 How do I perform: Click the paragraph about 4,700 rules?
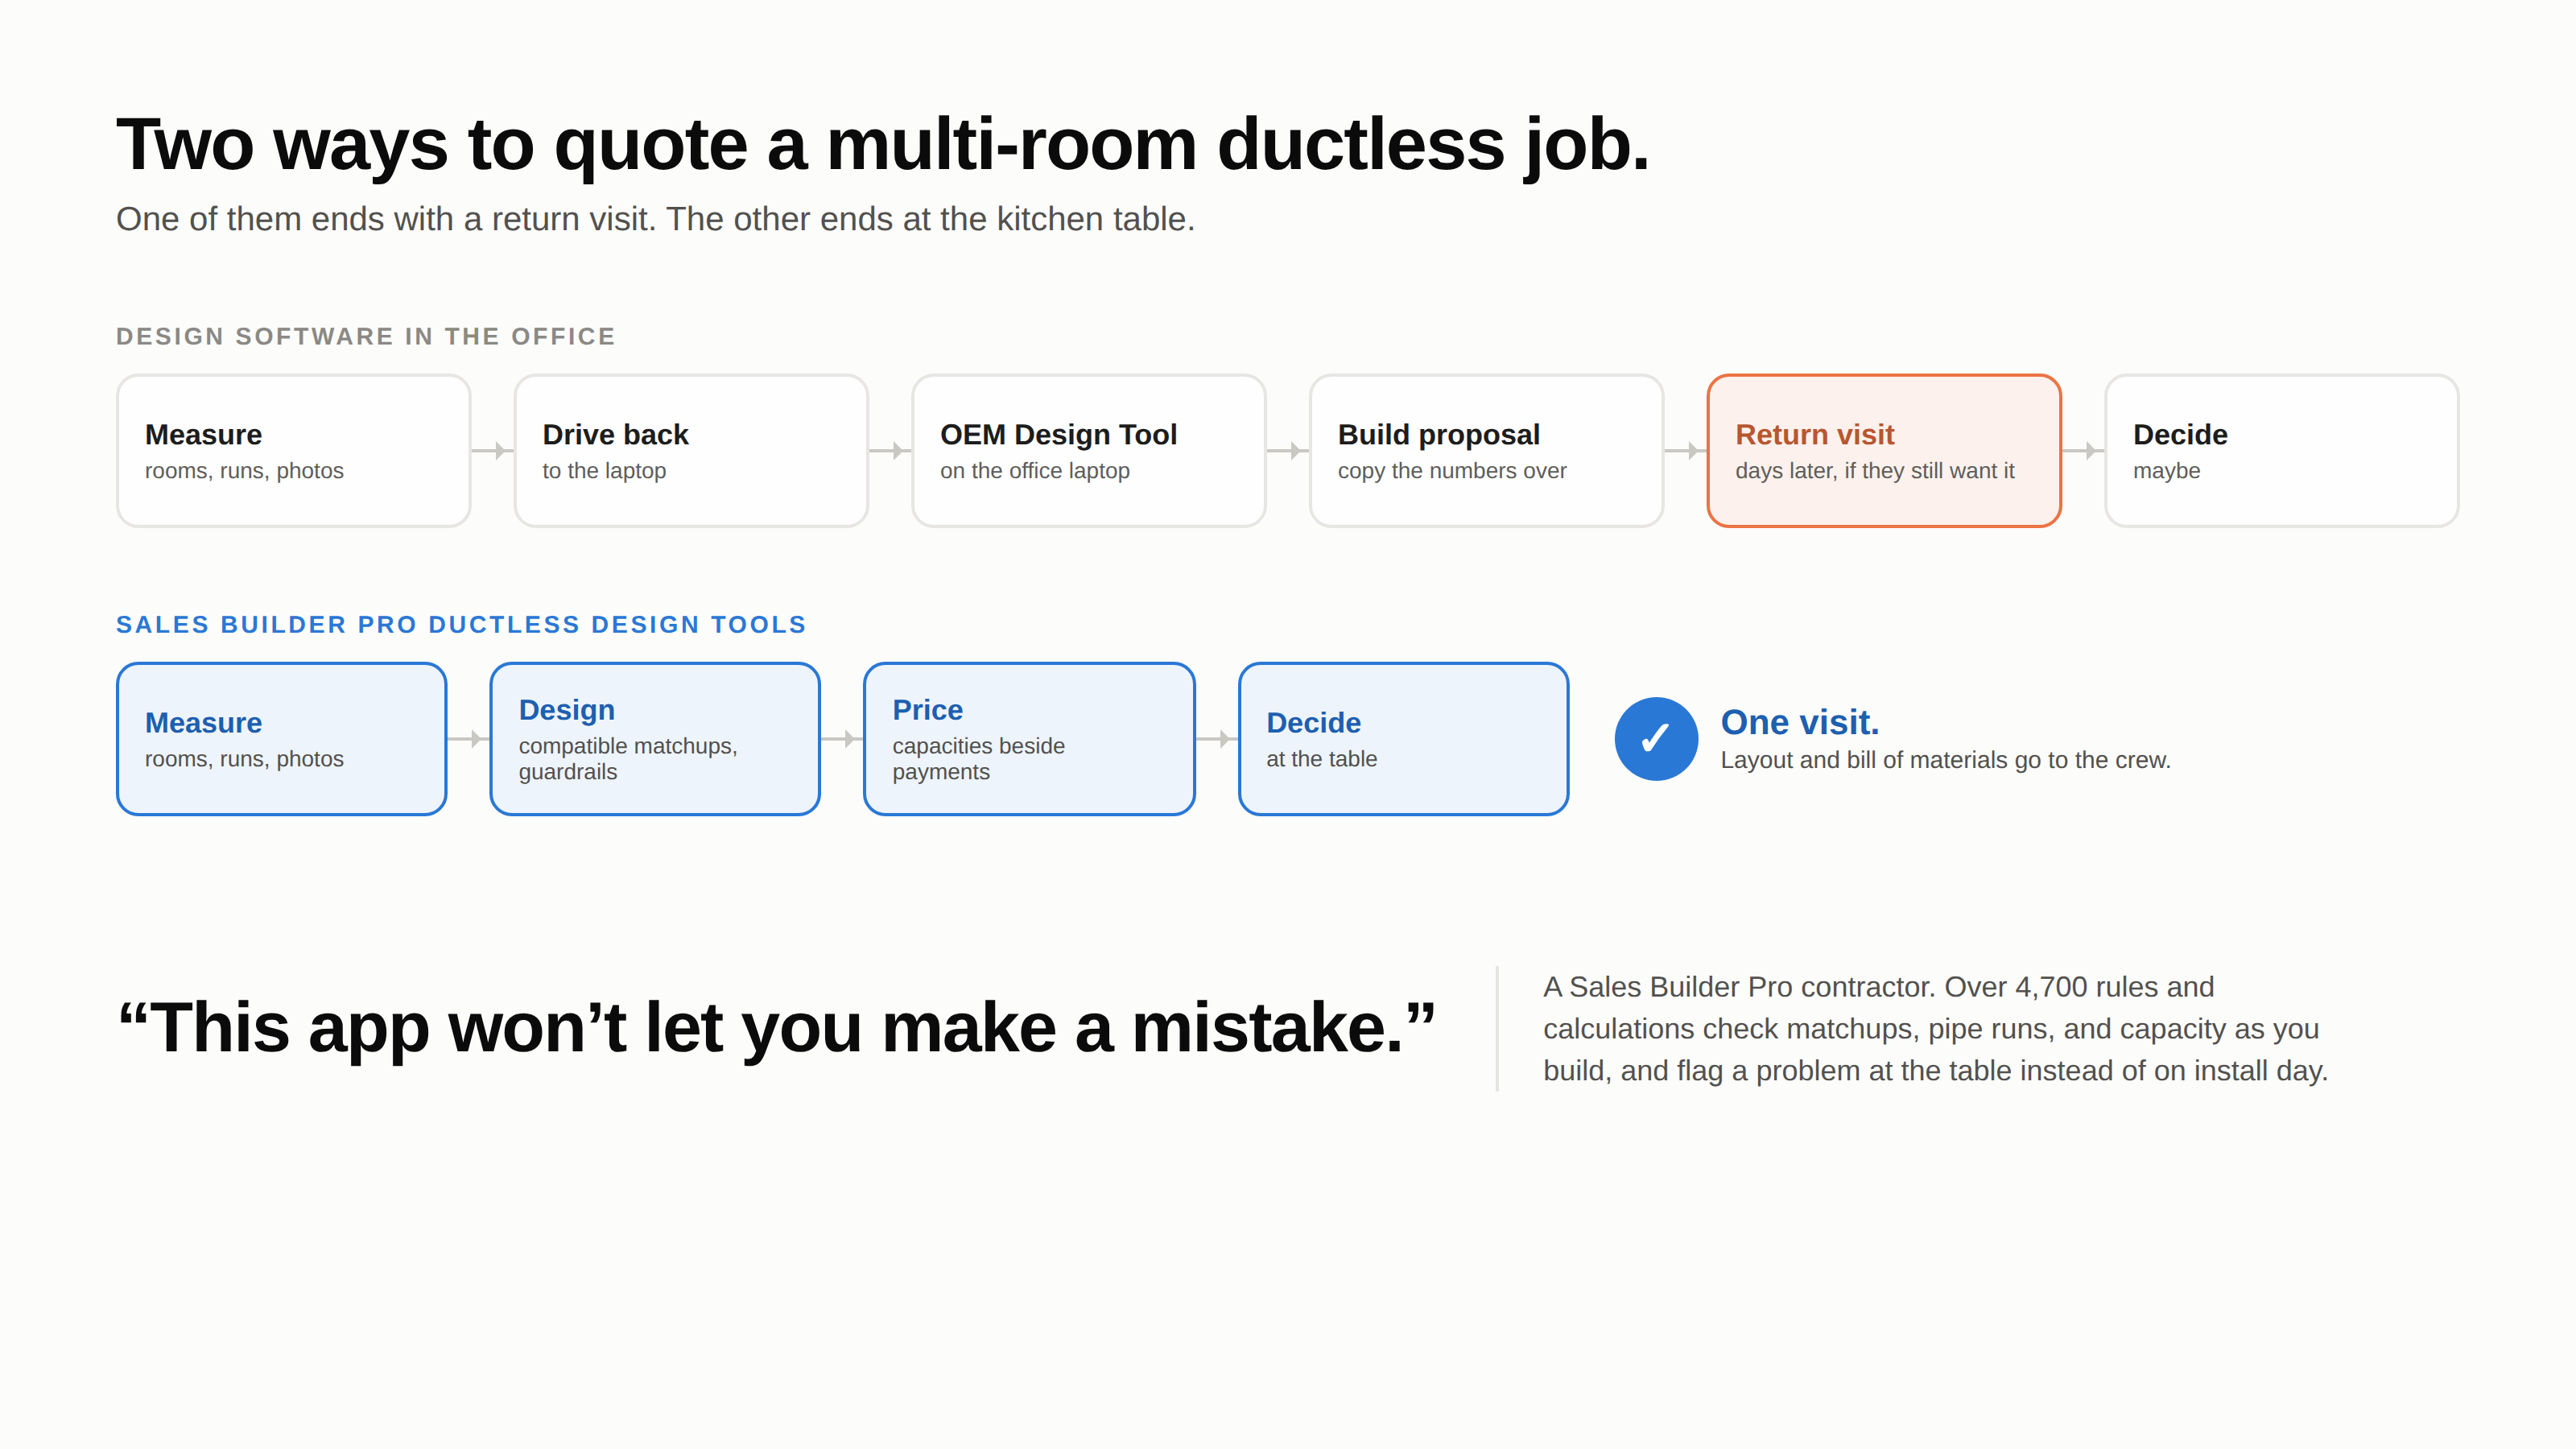1936,1029
